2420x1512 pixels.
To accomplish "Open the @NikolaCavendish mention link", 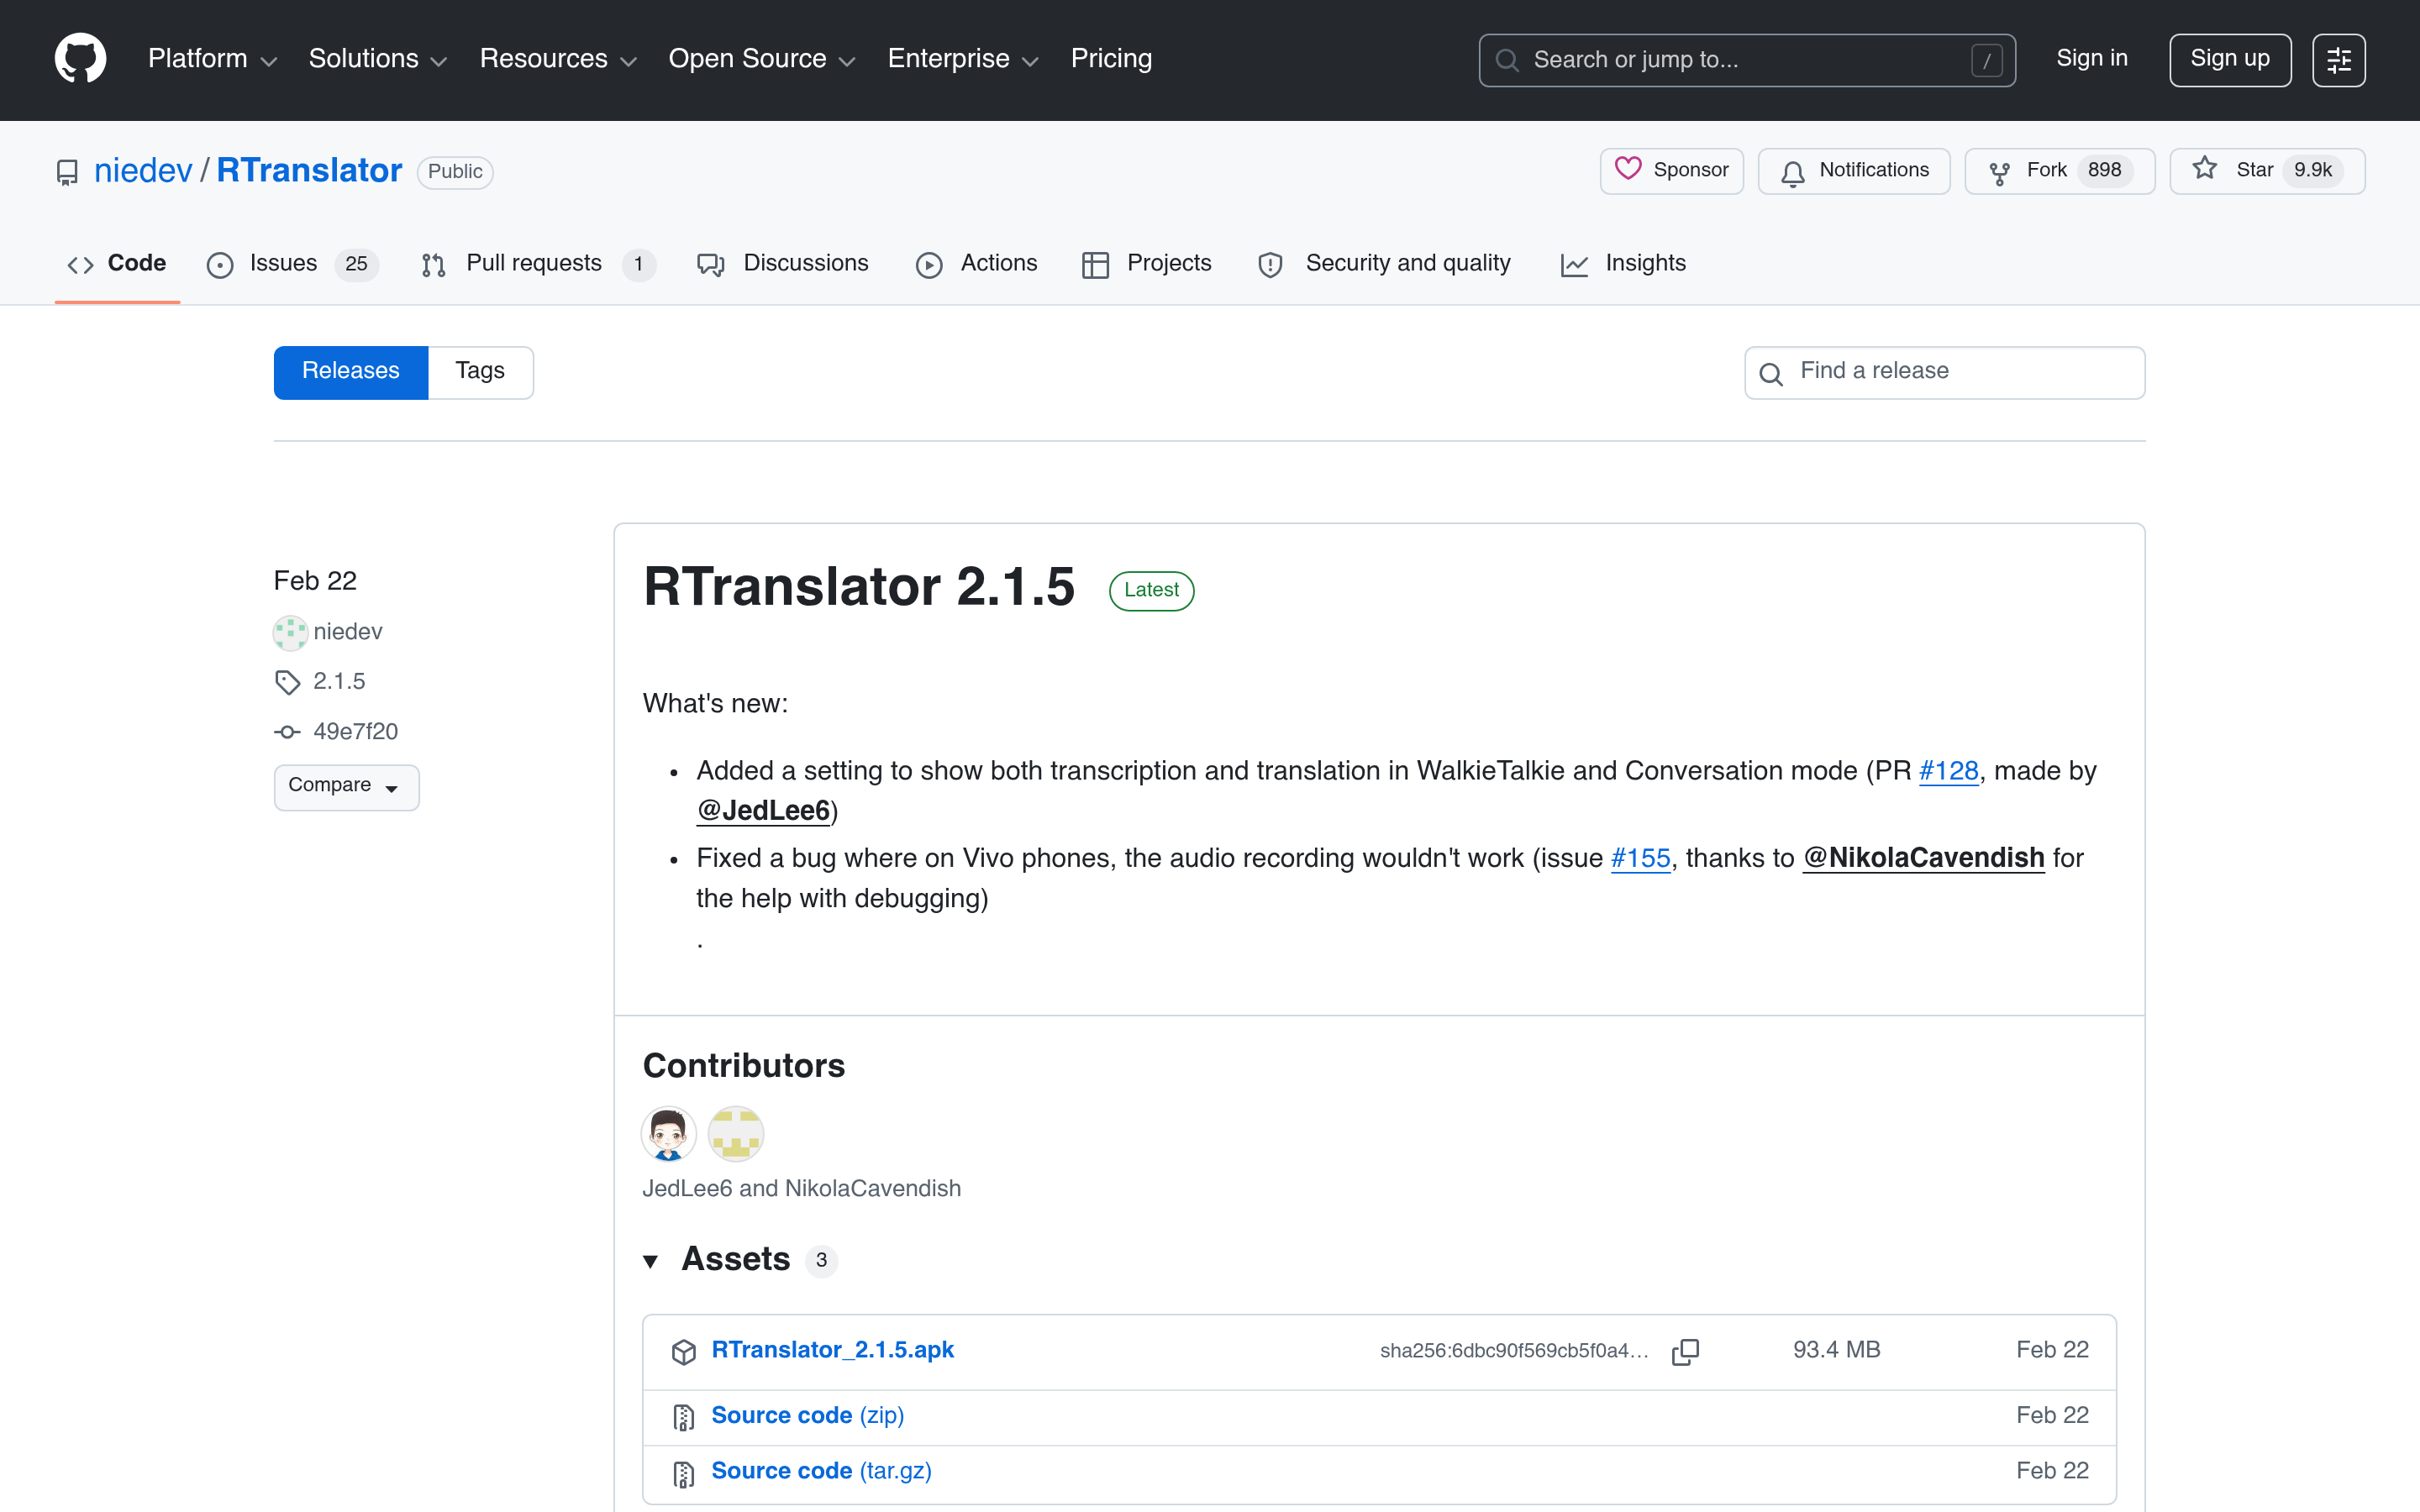I will (x=1923, y=858).
